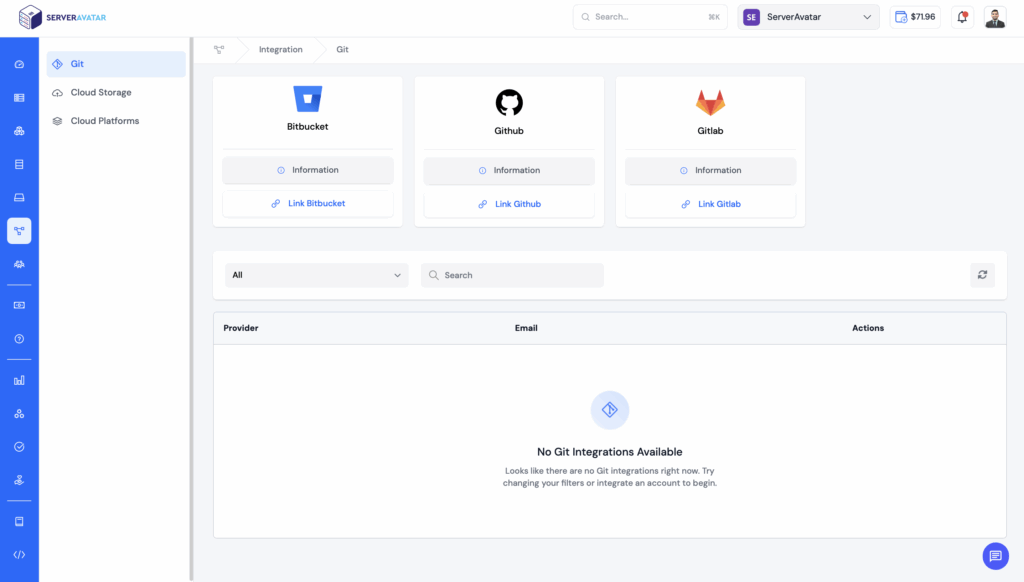Click Link Bitbucket

(x=308, y=203)
